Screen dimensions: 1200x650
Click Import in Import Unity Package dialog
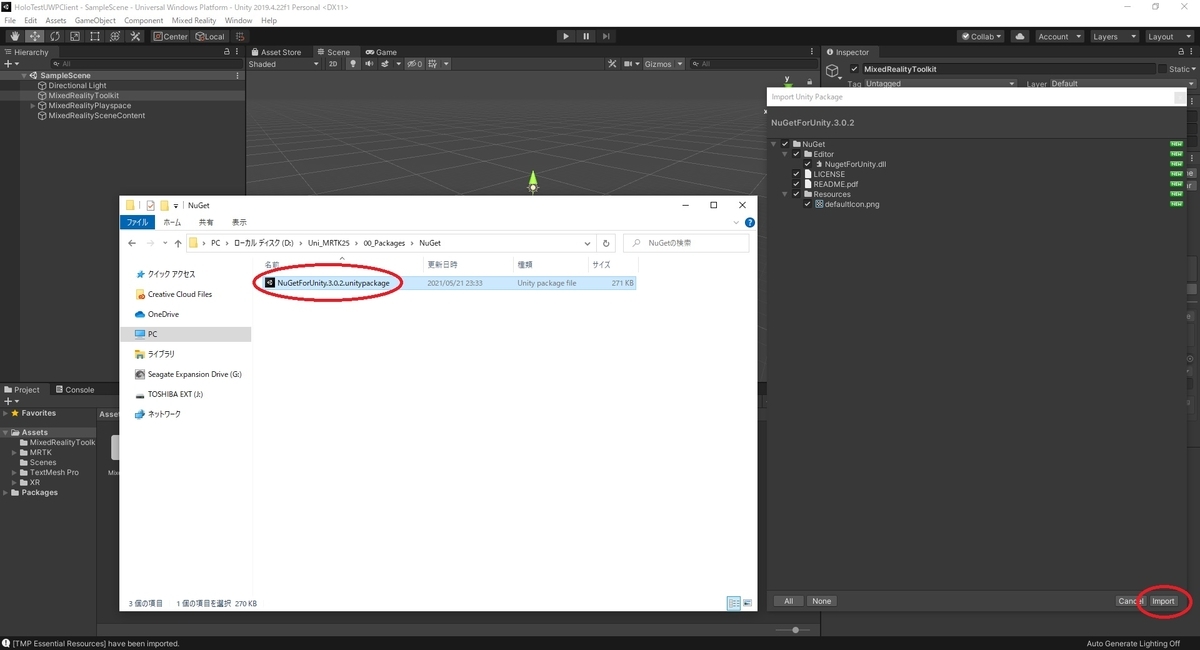(x=1163, y=601)
